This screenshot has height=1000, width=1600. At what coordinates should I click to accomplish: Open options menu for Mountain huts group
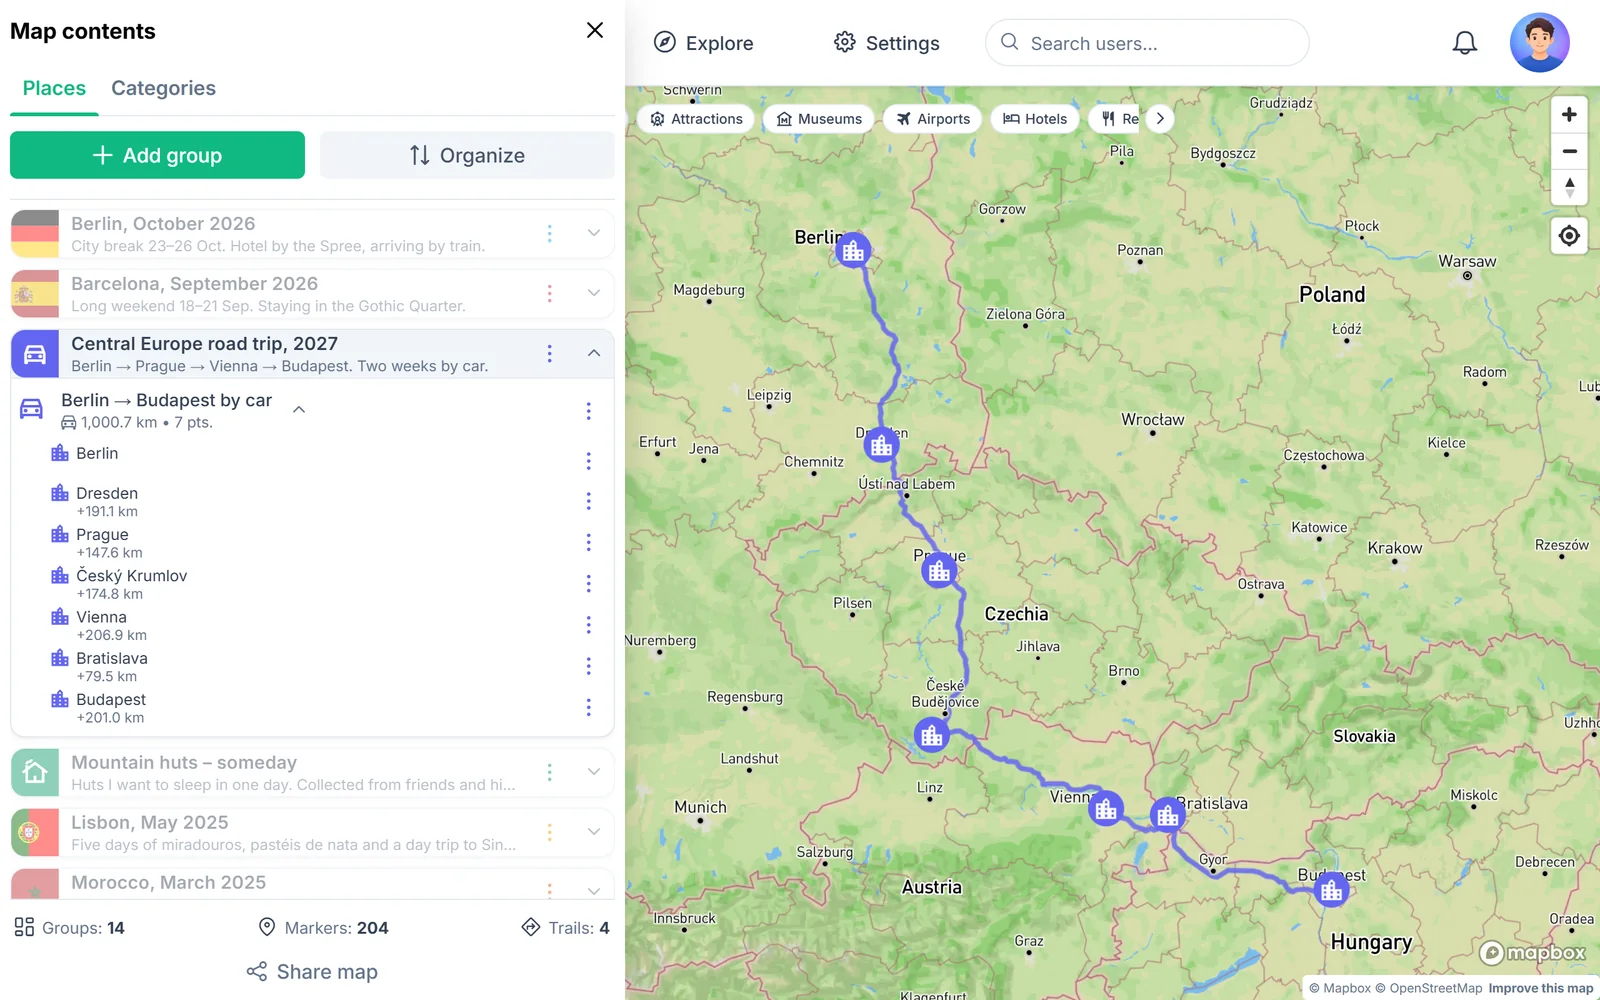pyautogui.click(x=549, y=772)
